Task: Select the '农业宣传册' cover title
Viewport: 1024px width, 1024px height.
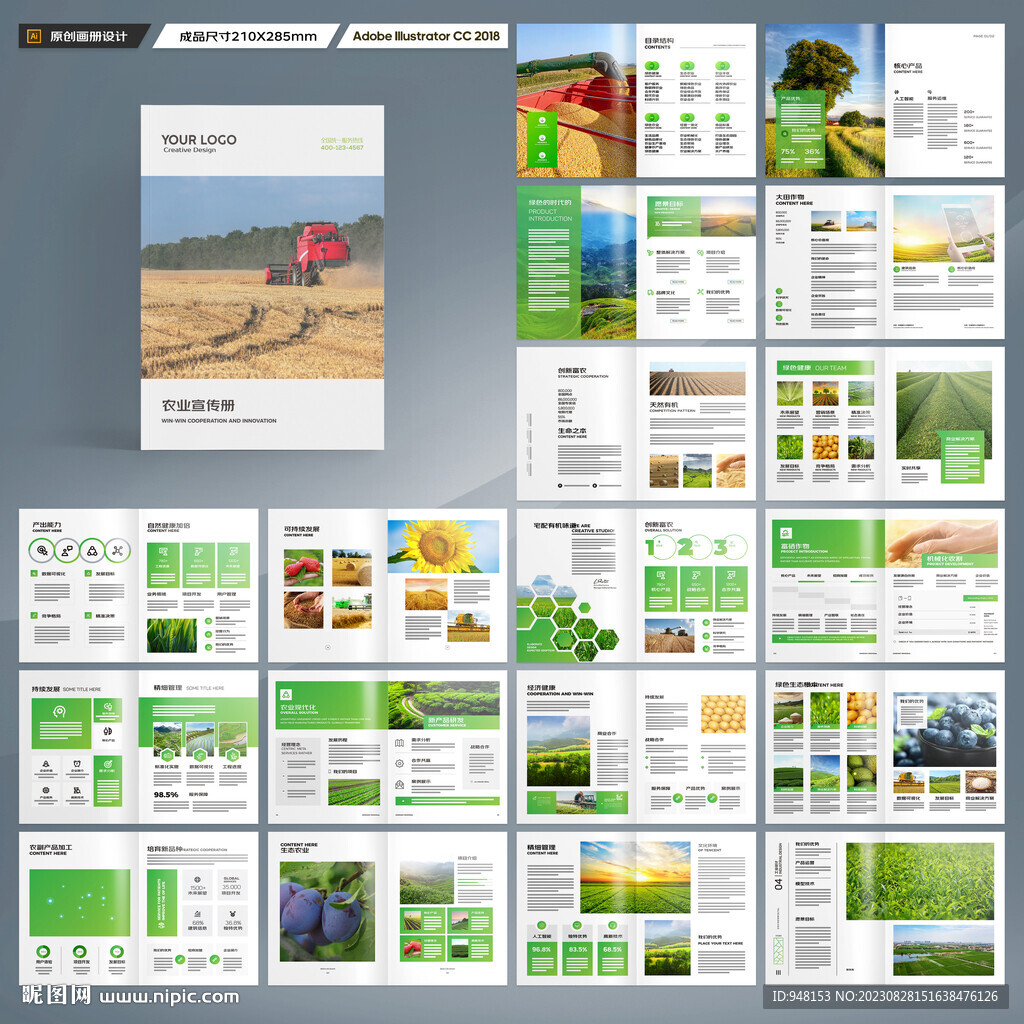Action: (198, 406)
